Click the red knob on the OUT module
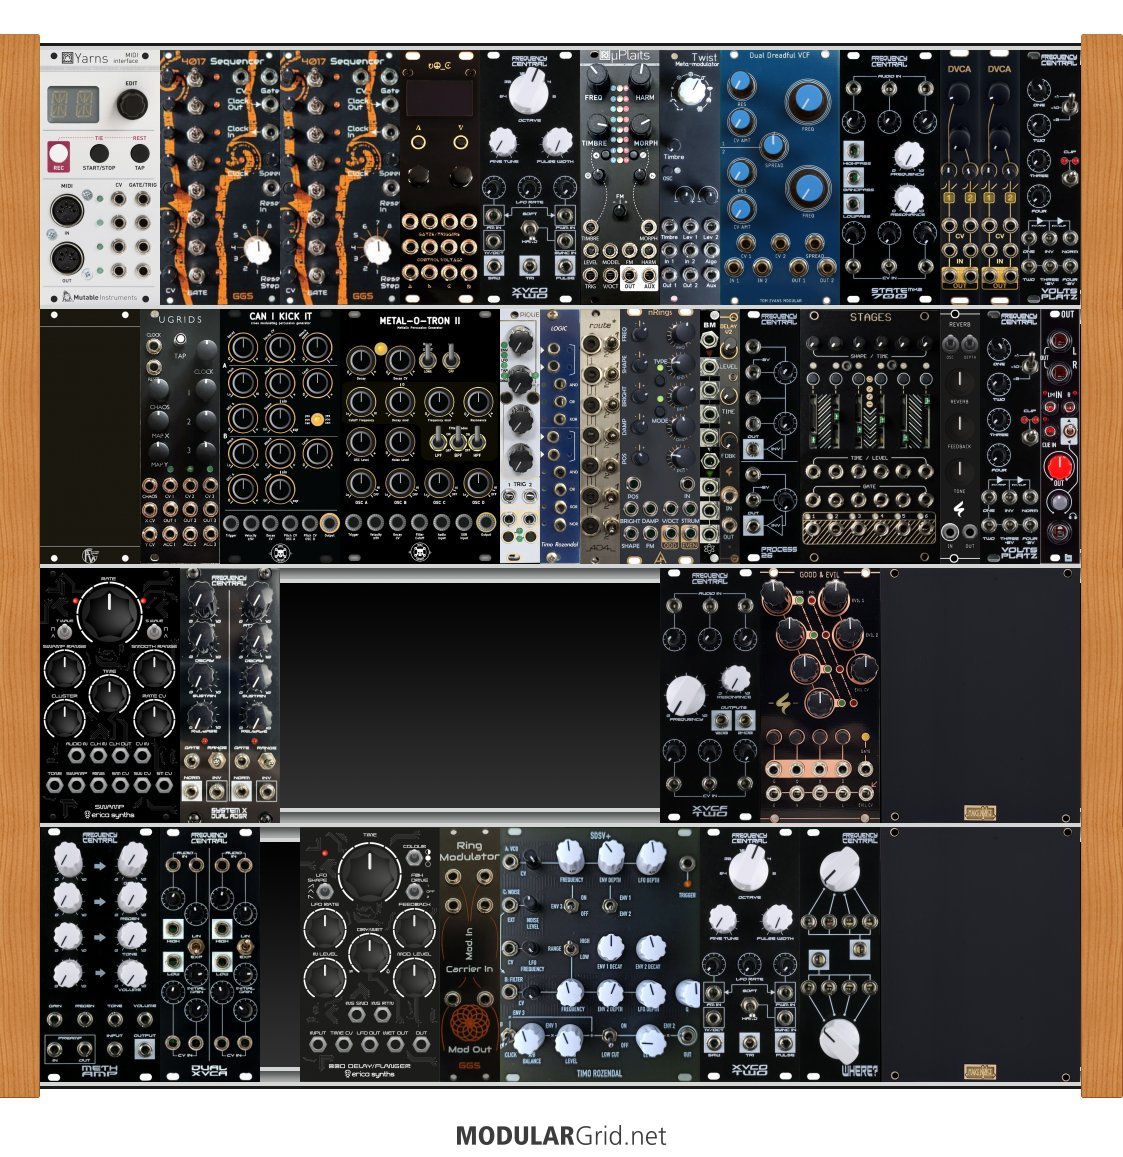This screenshot has height=1157, width=1123. click(x=1059, y=467)
